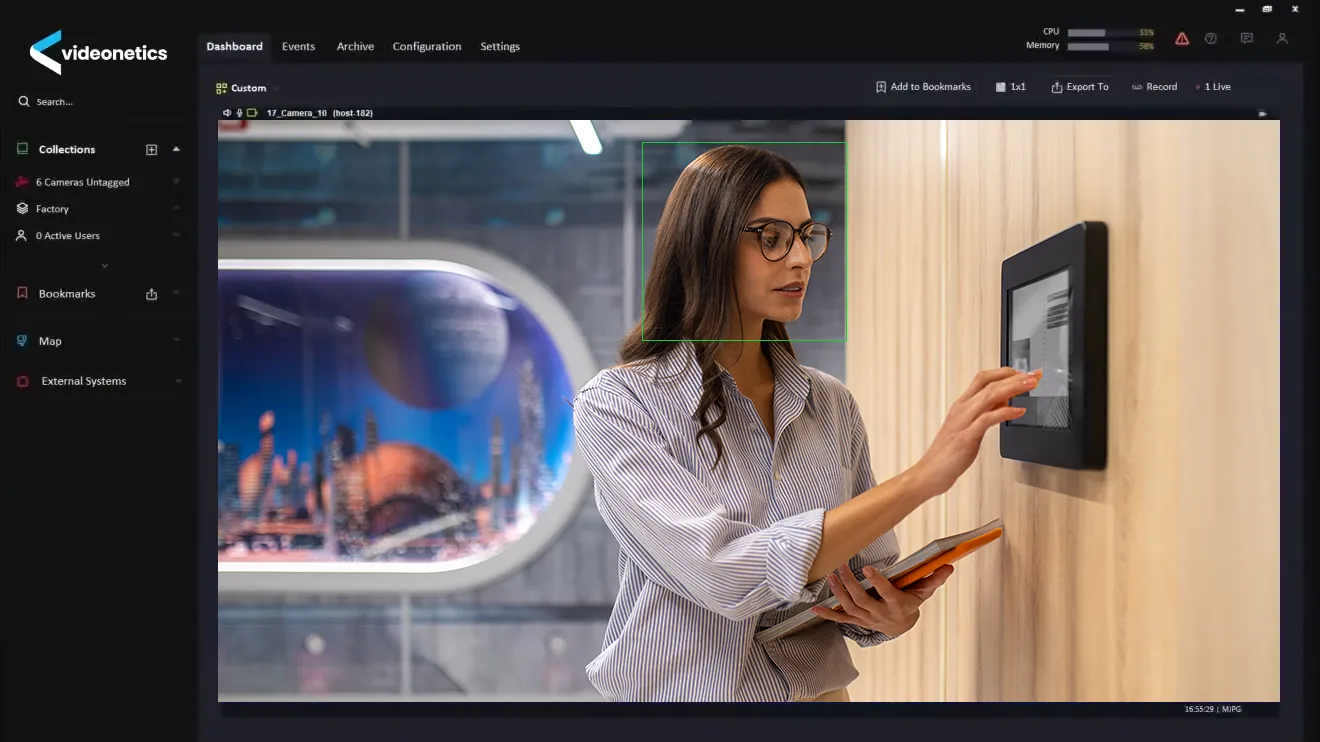Click the Bookmarks export icon in sidebar
Image resolution: width=1320 pixels, height=742 pixels.
click(152, 294)
